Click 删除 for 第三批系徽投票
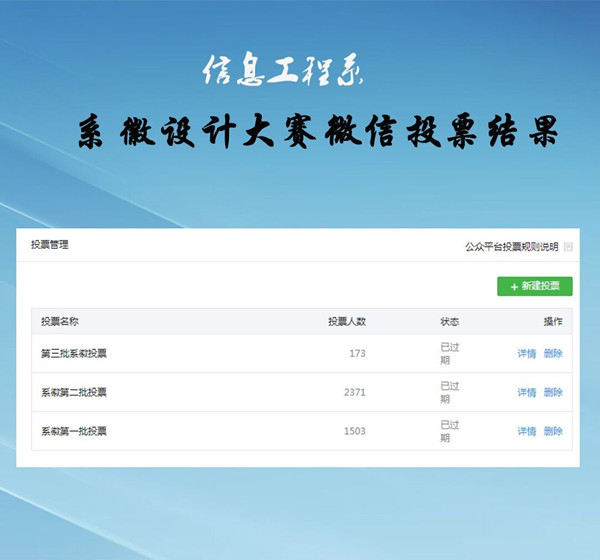Screen dimensions: 600x560 coord(553,353)
